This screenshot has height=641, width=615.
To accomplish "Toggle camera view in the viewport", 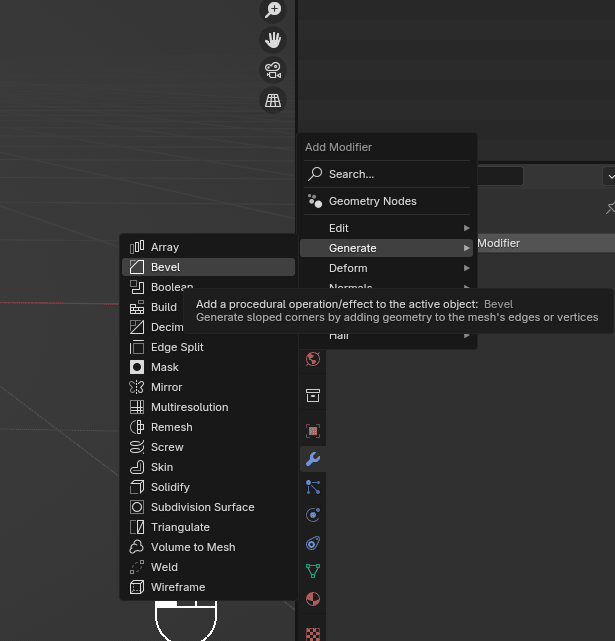I will point(272,70).
